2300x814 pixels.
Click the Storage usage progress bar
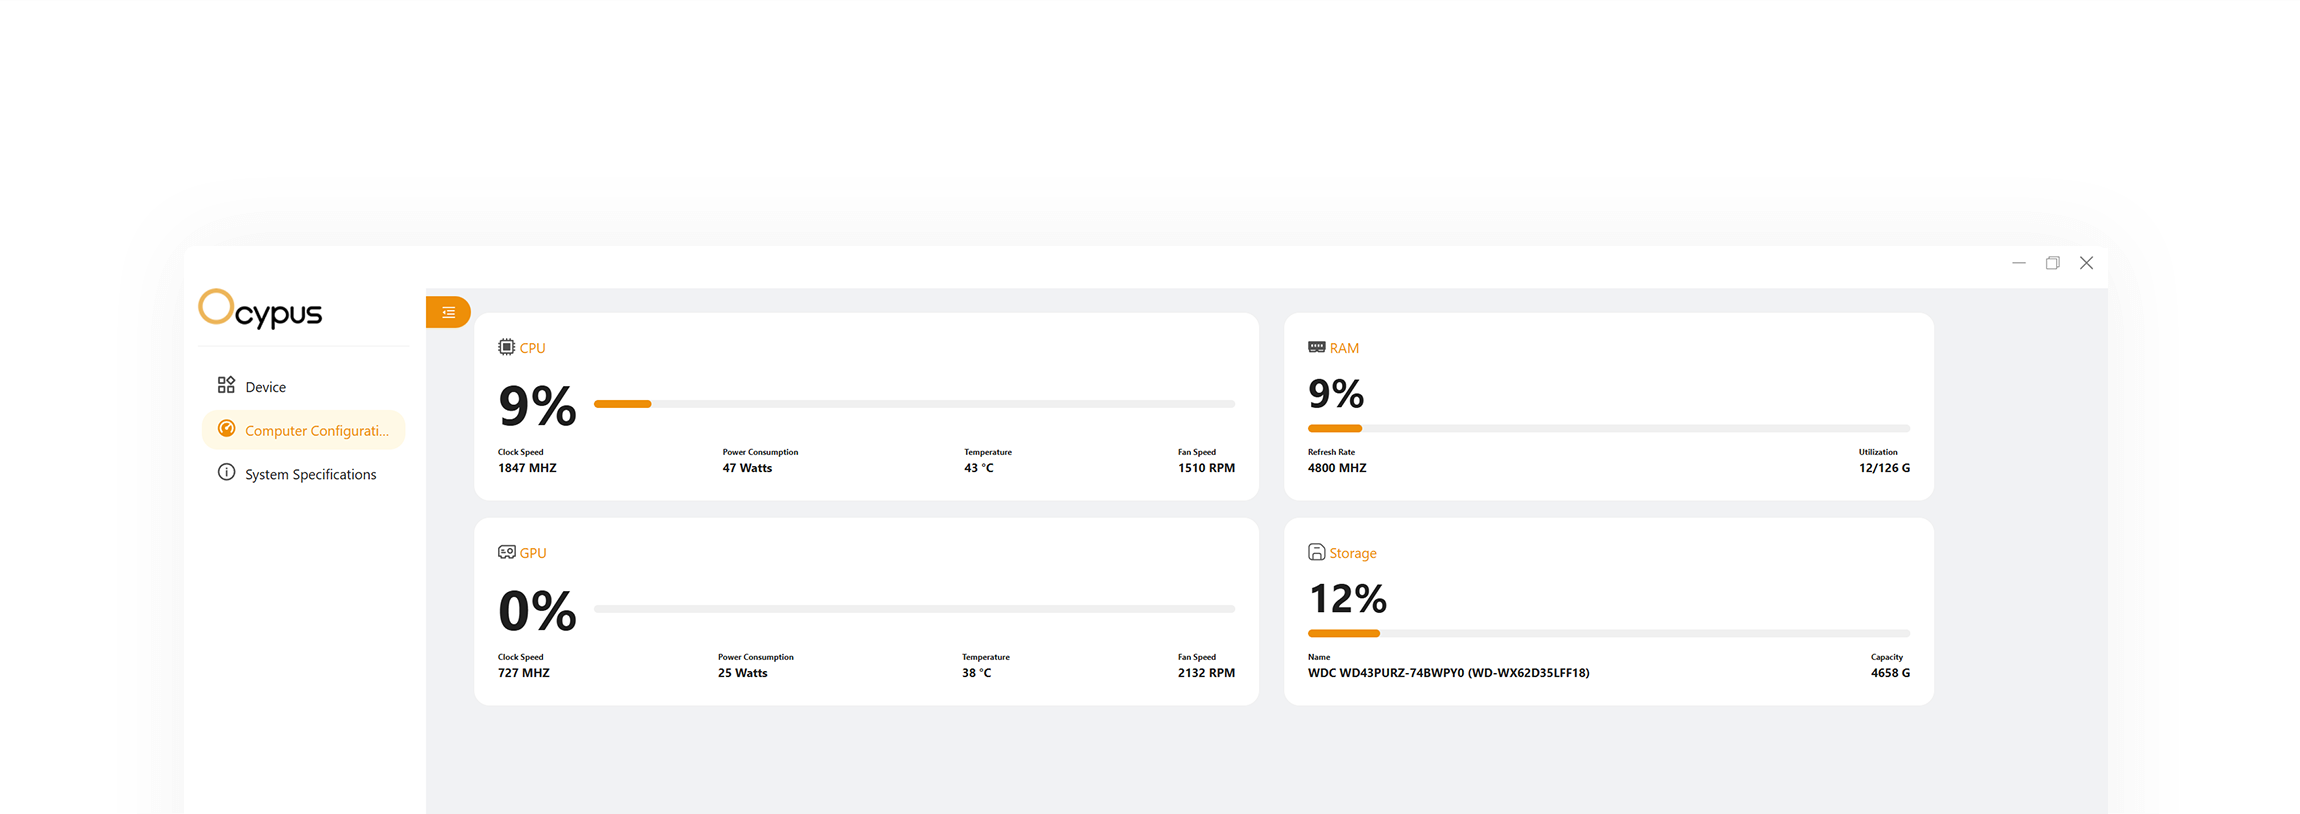[1608, 633]
